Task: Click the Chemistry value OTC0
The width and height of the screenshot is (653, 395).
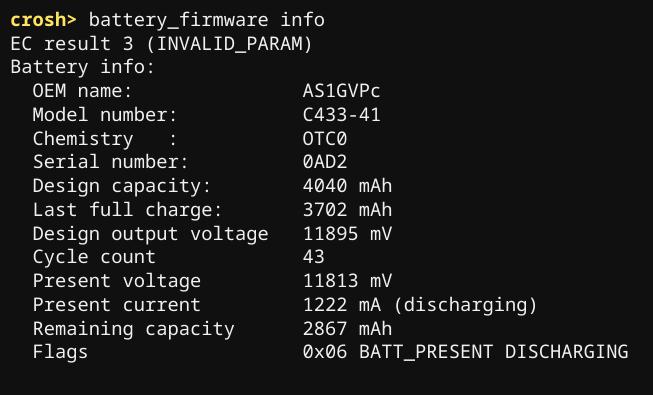Action: pyautogui.click(x=325, y=138)
